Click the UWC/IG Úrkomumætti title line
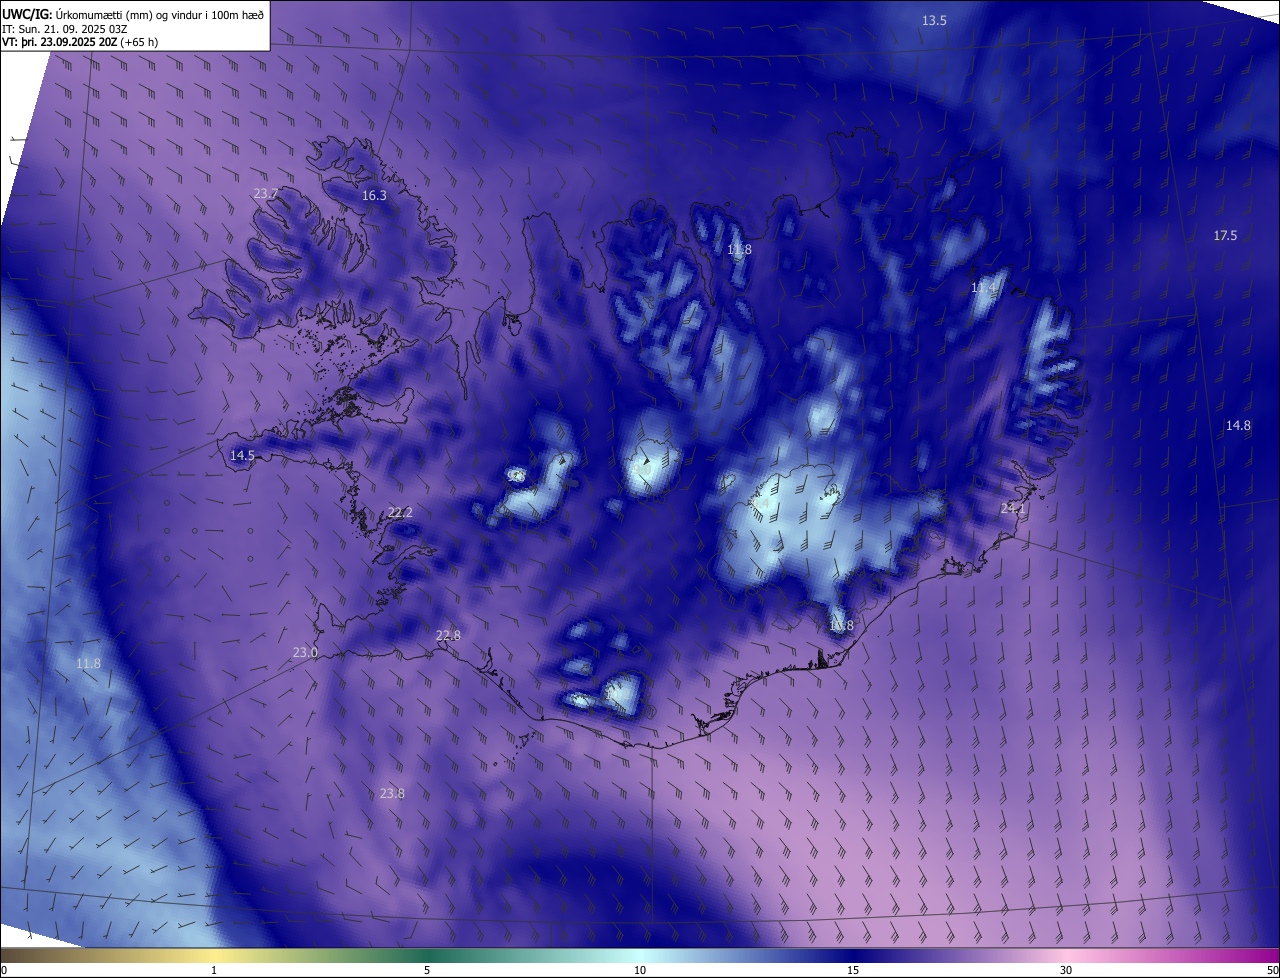This screenshot has height=978, width=1280. tap(133, 15)
